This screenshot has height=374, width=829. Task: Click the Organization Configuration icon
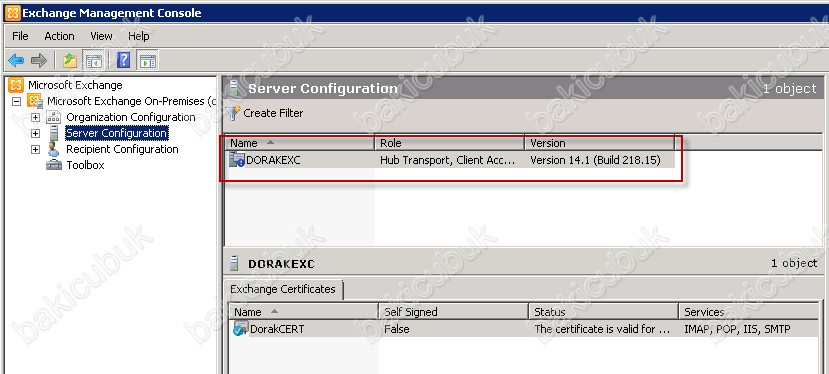point(53,117)
